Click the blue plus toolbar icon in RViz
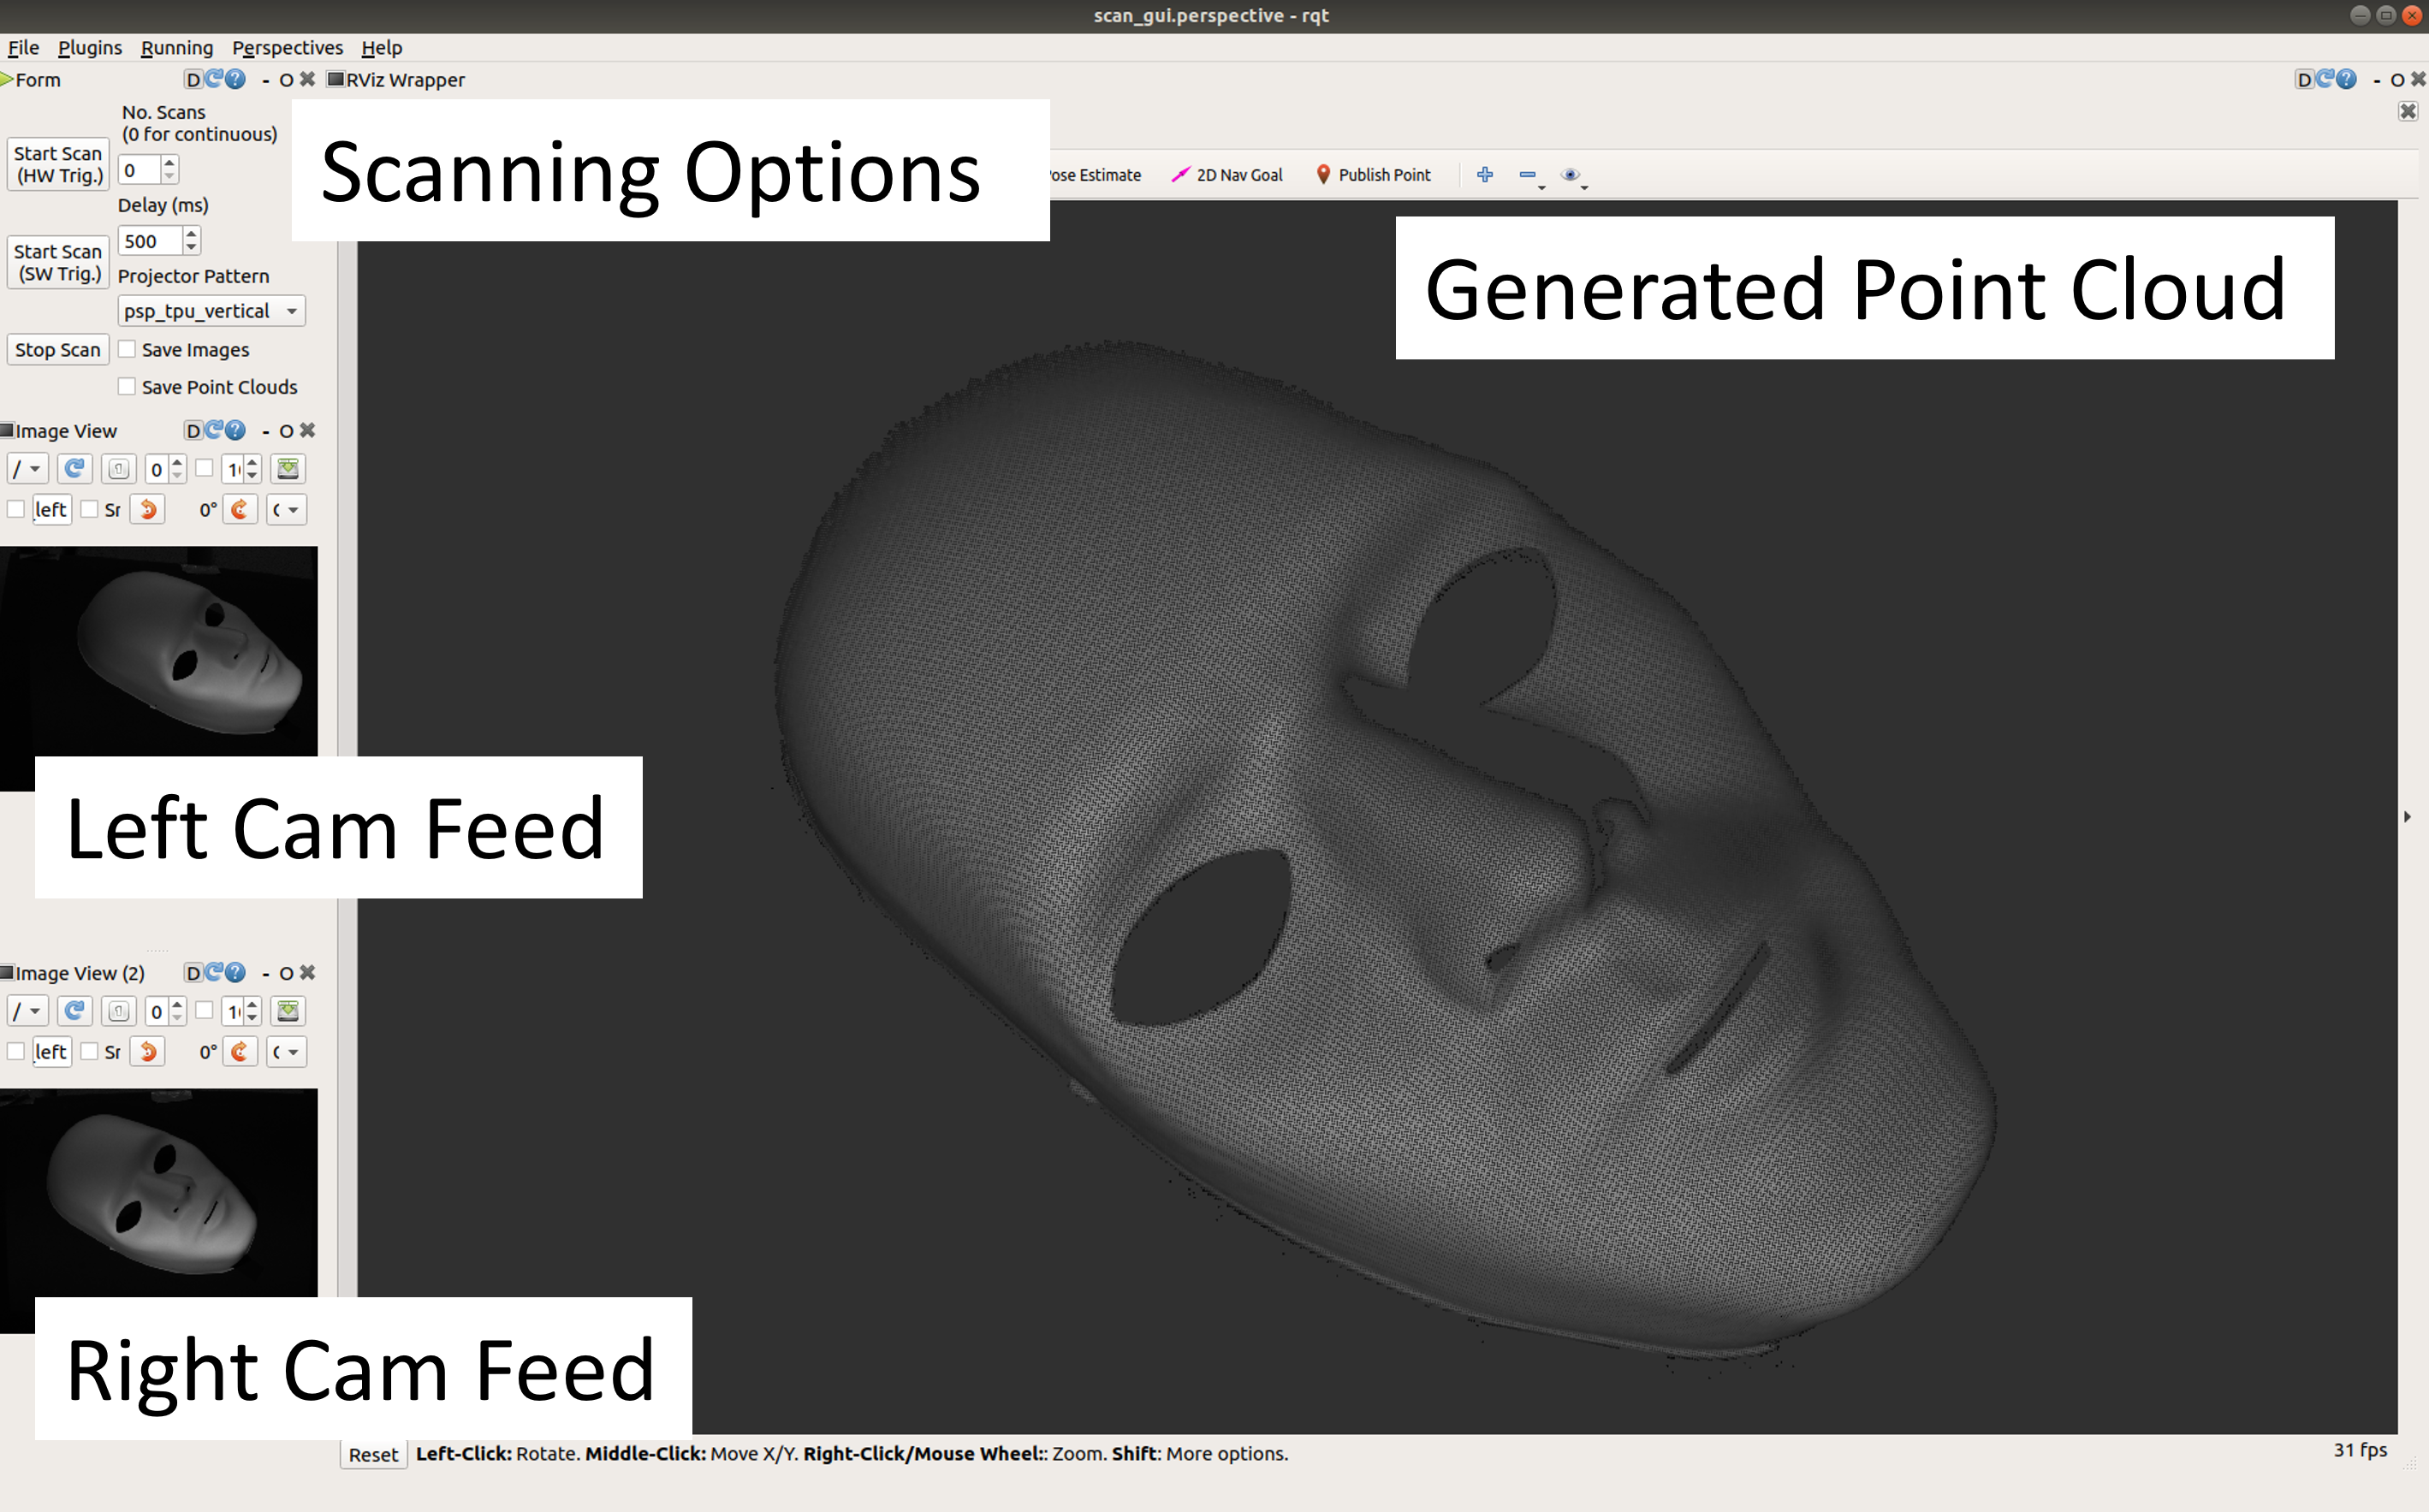This screenshot has width=2429, height=1512. point(1484,175)
